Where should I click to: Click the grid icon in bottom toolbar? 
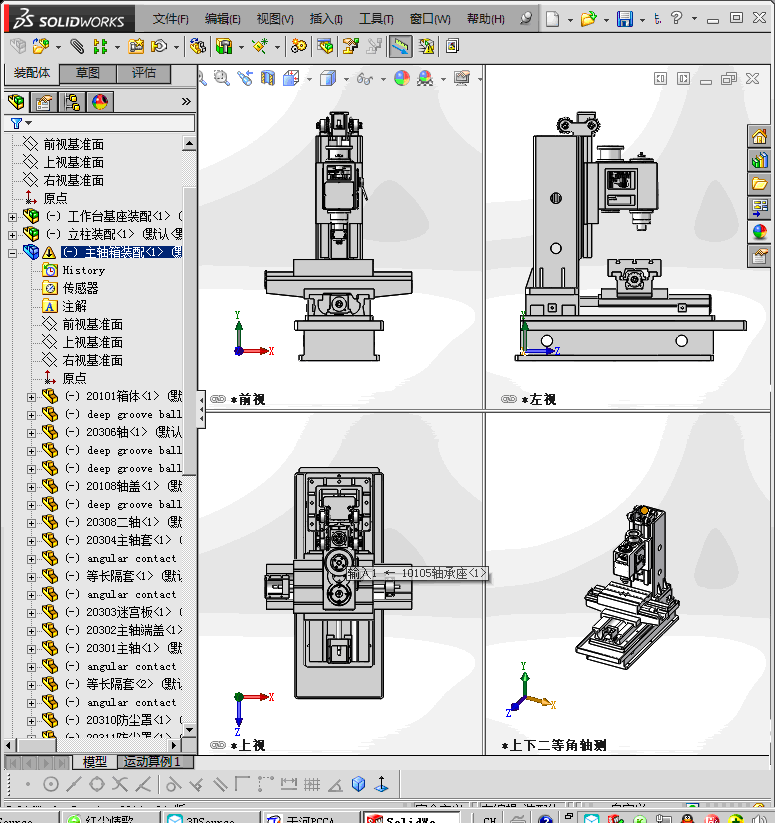[x=312, y=784]
